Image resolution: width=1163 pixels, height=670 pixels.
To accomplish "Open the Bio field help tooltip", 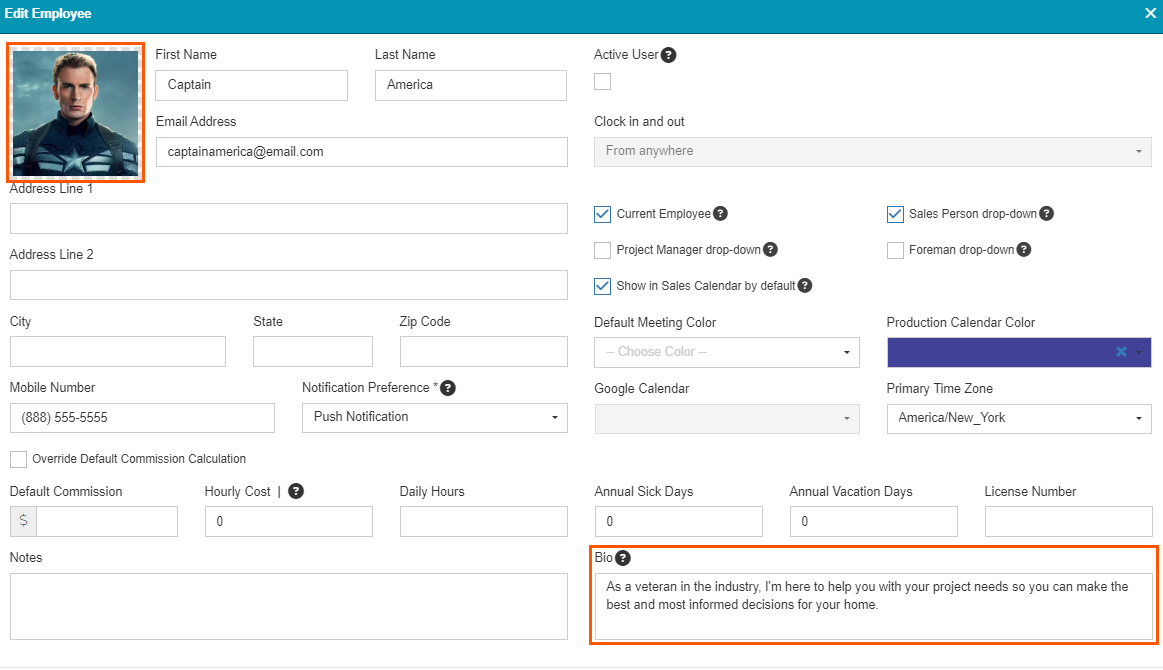I will click(625, 558).
